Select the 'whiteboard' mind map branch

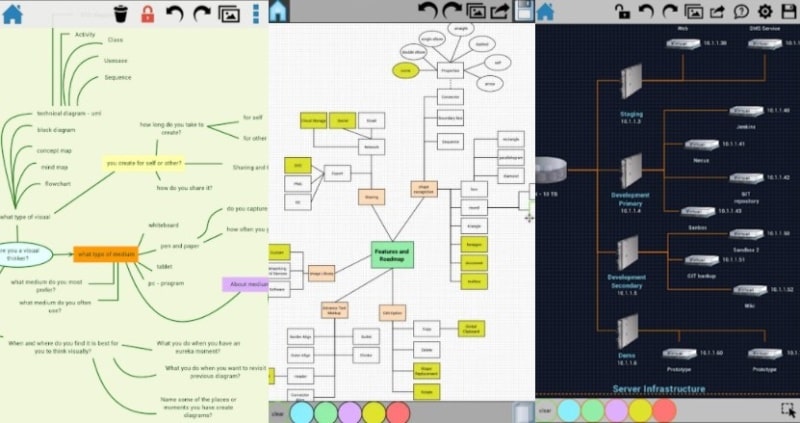pos(163,225)
